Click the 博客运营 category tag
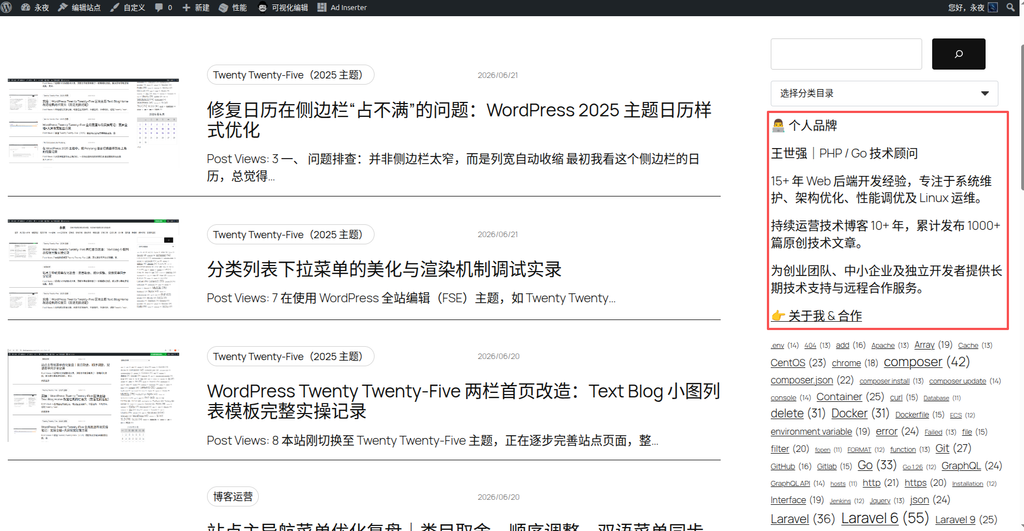 pos(232,497)
